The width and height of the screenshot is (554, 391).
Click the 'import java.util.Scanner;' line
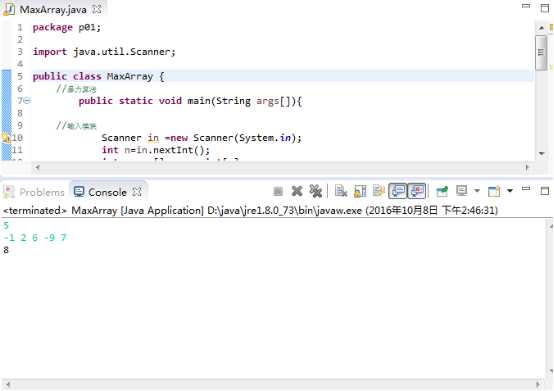pos(104,52)
